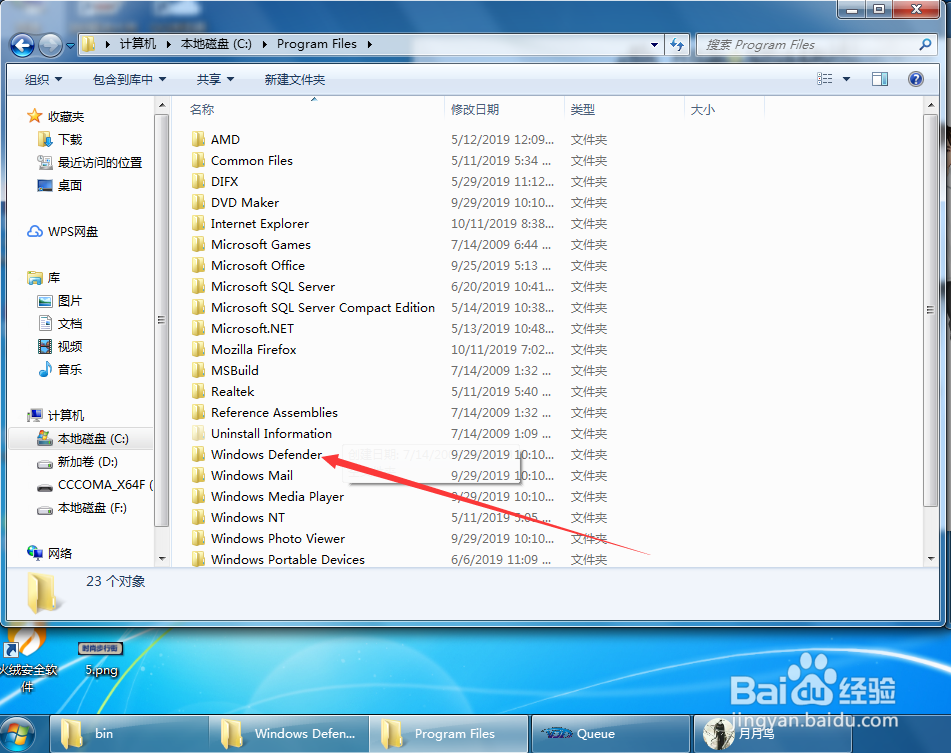This screenshot has width=951, height=753.
Task: Open the 组织 menu
Action: point(44,79)
